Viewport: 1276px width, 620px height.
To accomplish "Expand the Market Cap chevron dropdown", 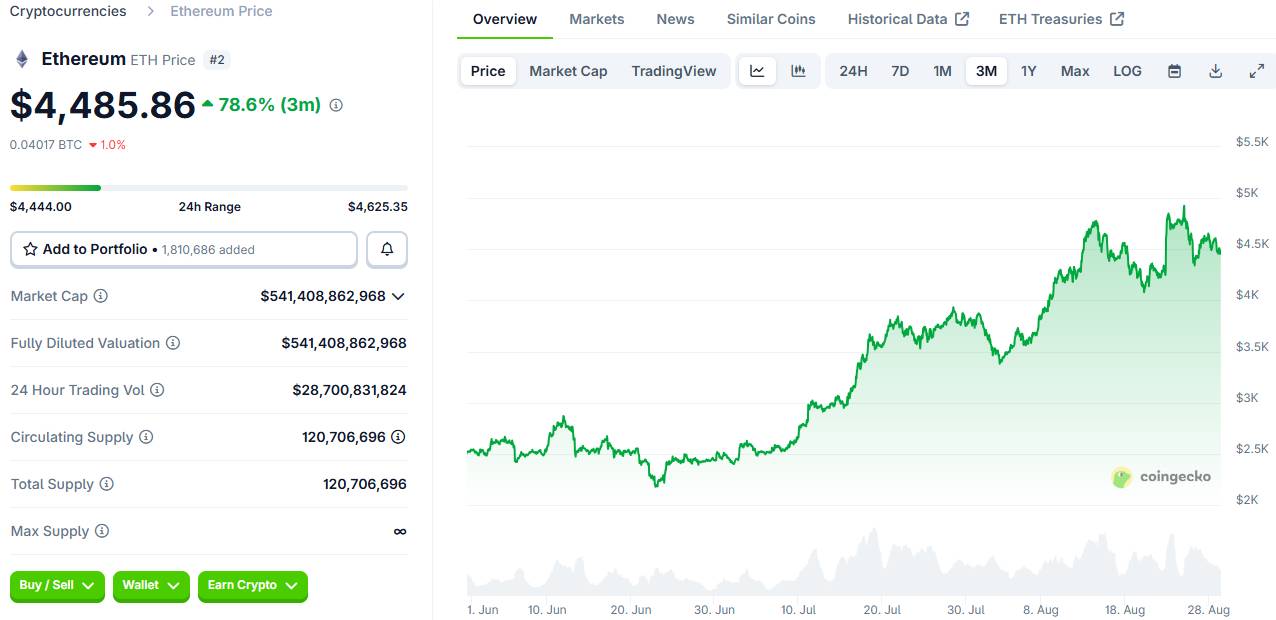I will pos(398,296).
